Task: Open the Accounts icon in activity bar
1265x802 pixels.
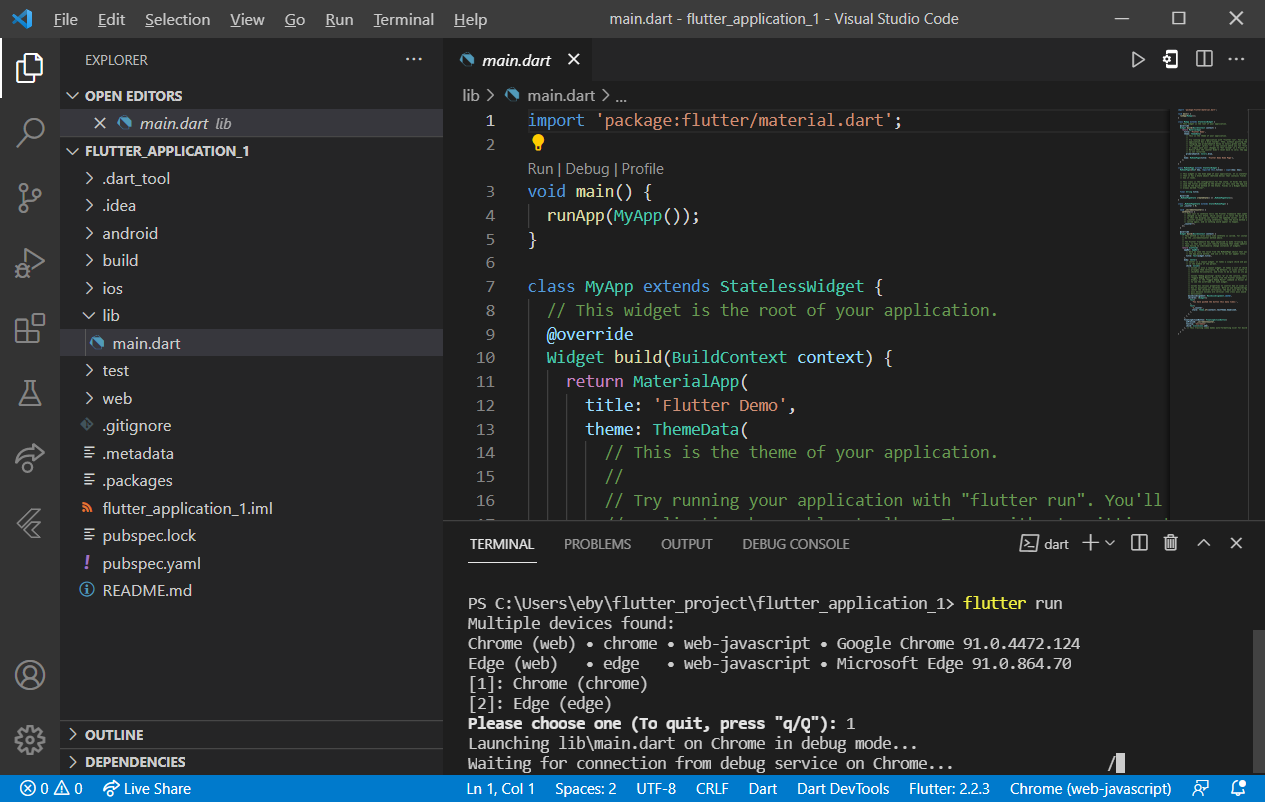Action: pos(30,675)
